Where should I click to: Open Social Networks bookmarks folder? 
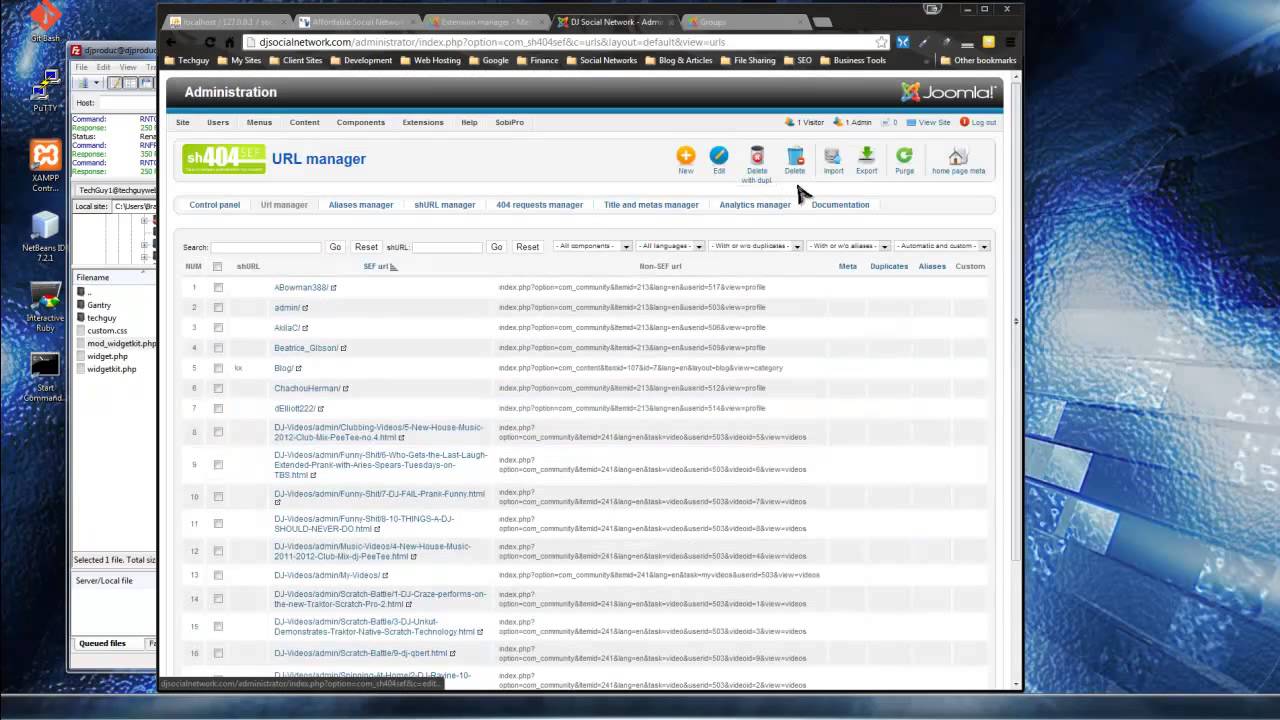click(x=601, y=60)
